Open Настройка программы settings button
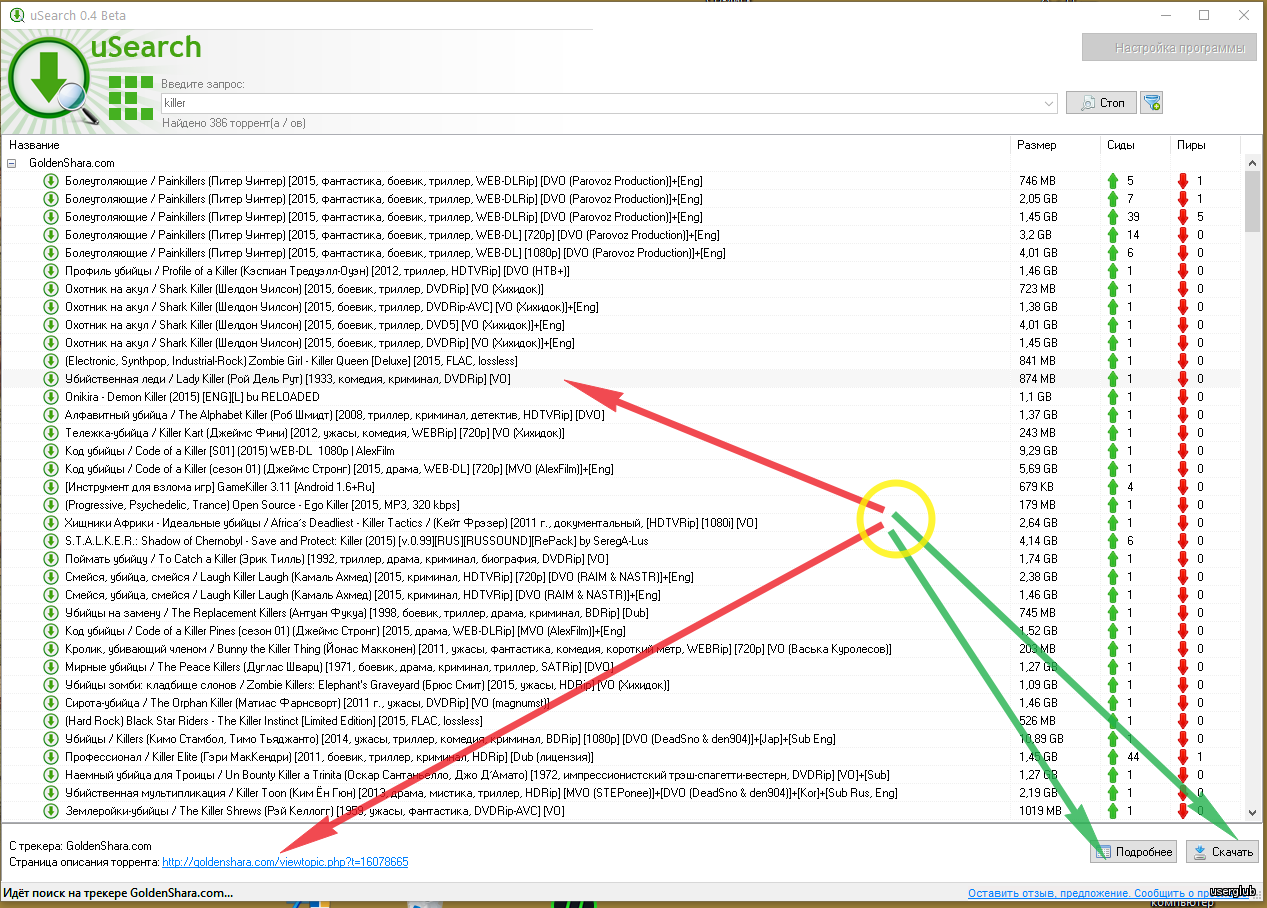 coord(1169,47)
